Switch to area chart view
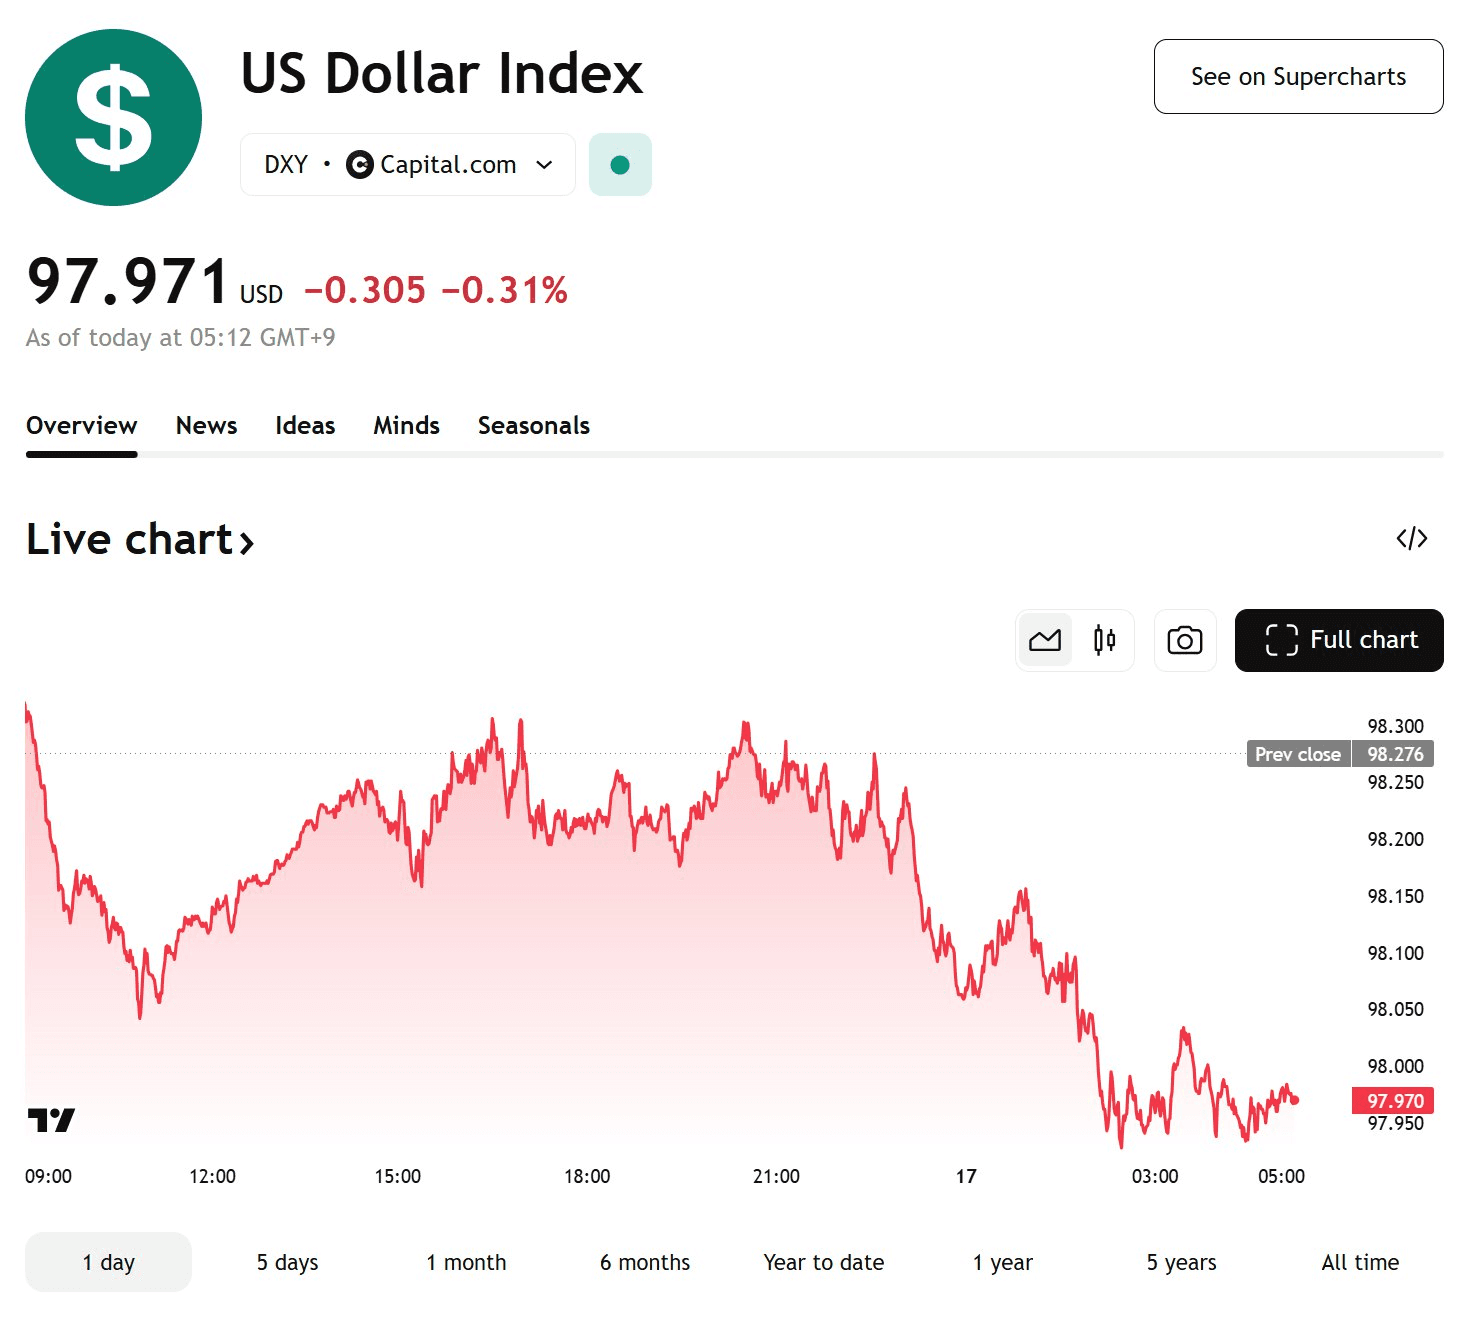1461x1320 pixels. (1045, 640)
